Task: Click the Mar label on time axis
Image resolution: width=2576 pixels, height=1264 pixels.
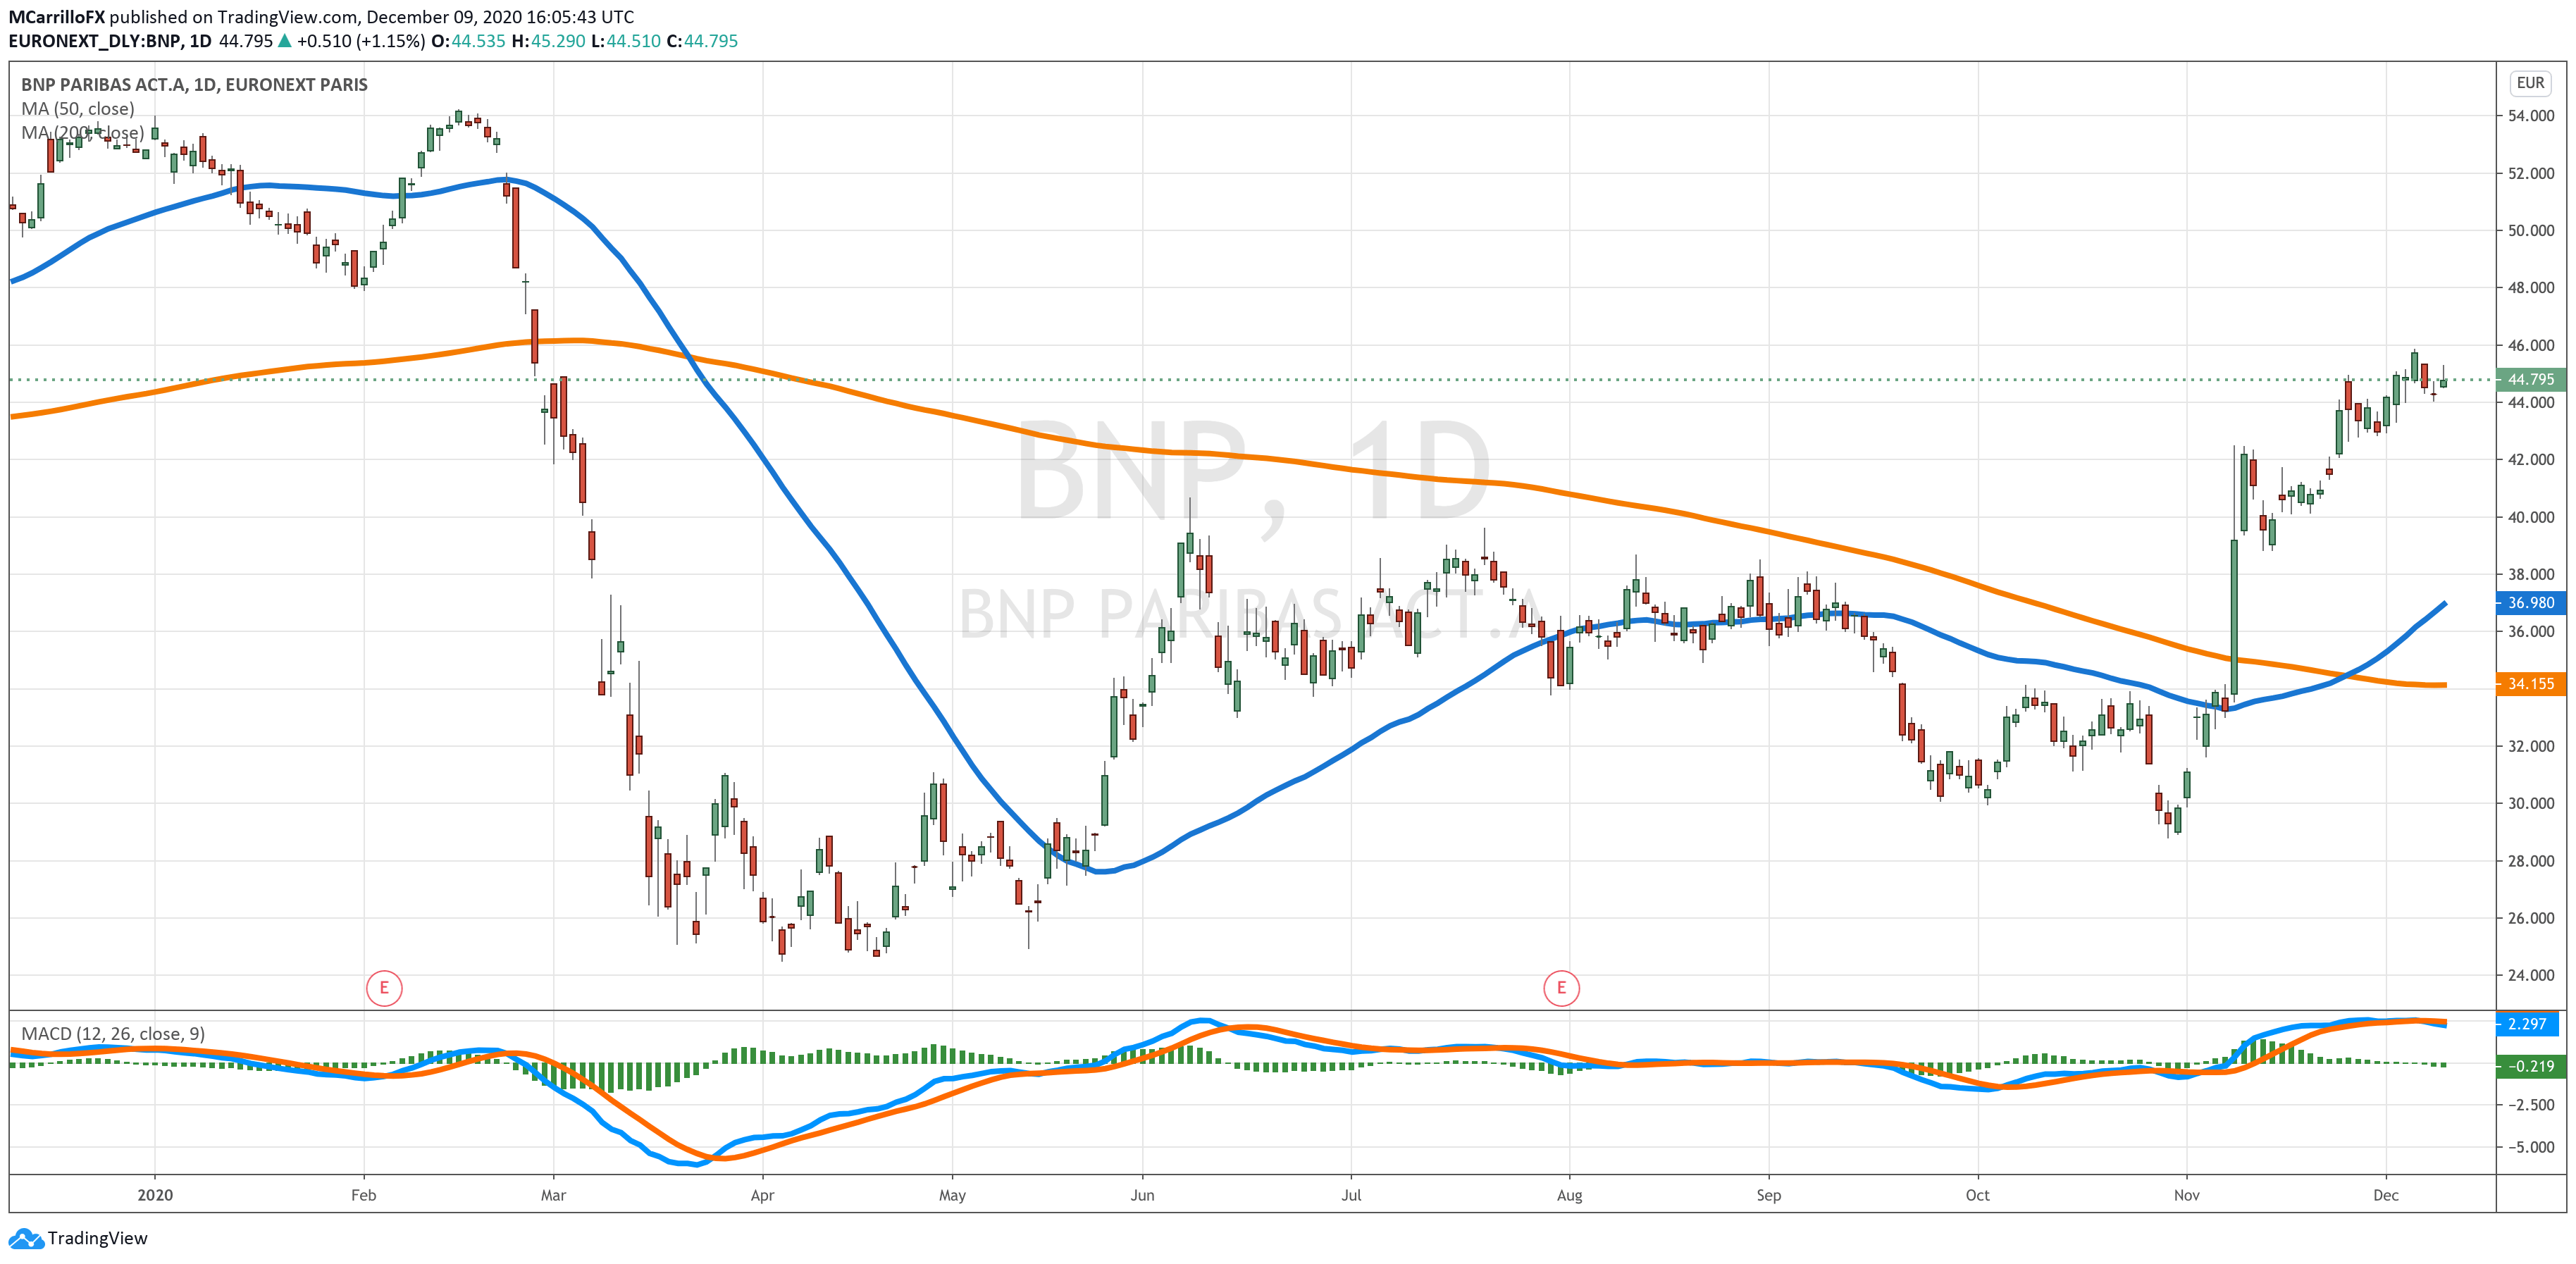Action: click(553, 1195)
